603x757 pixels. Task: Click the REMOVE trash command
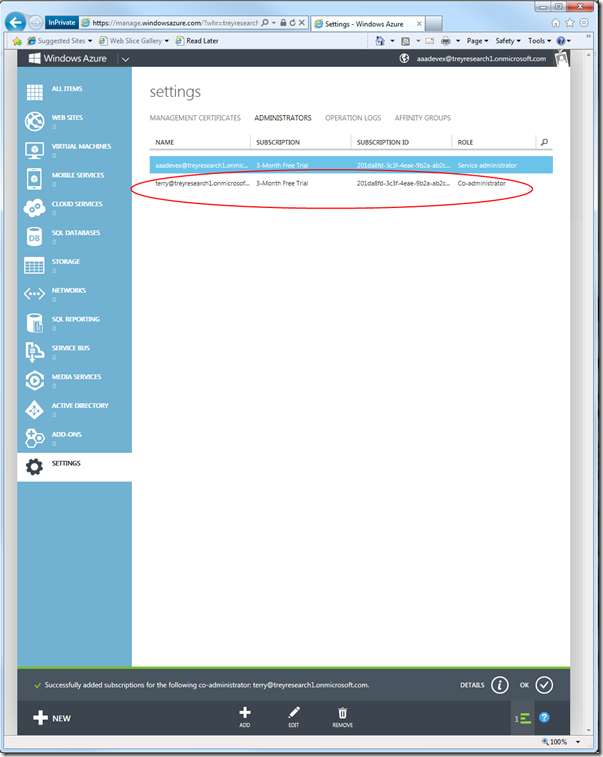coord(342,716)
